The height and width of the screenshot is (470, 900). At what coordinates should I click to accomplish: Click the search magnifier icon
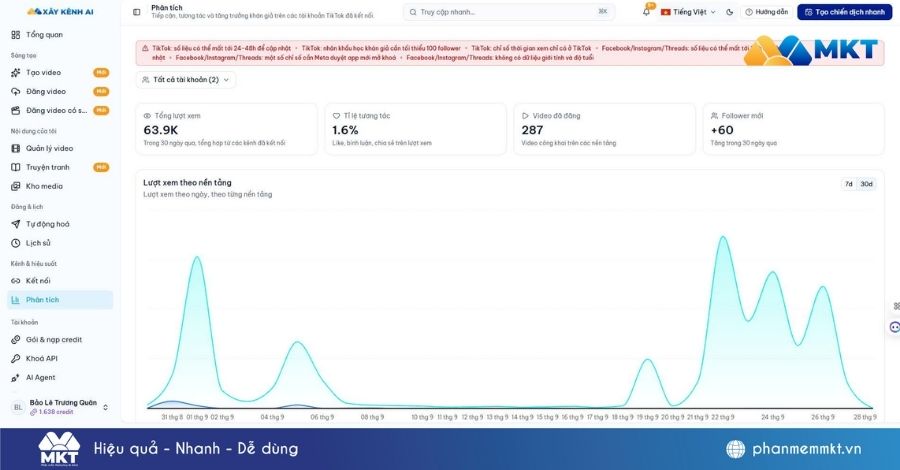click(x=413, y=12)
